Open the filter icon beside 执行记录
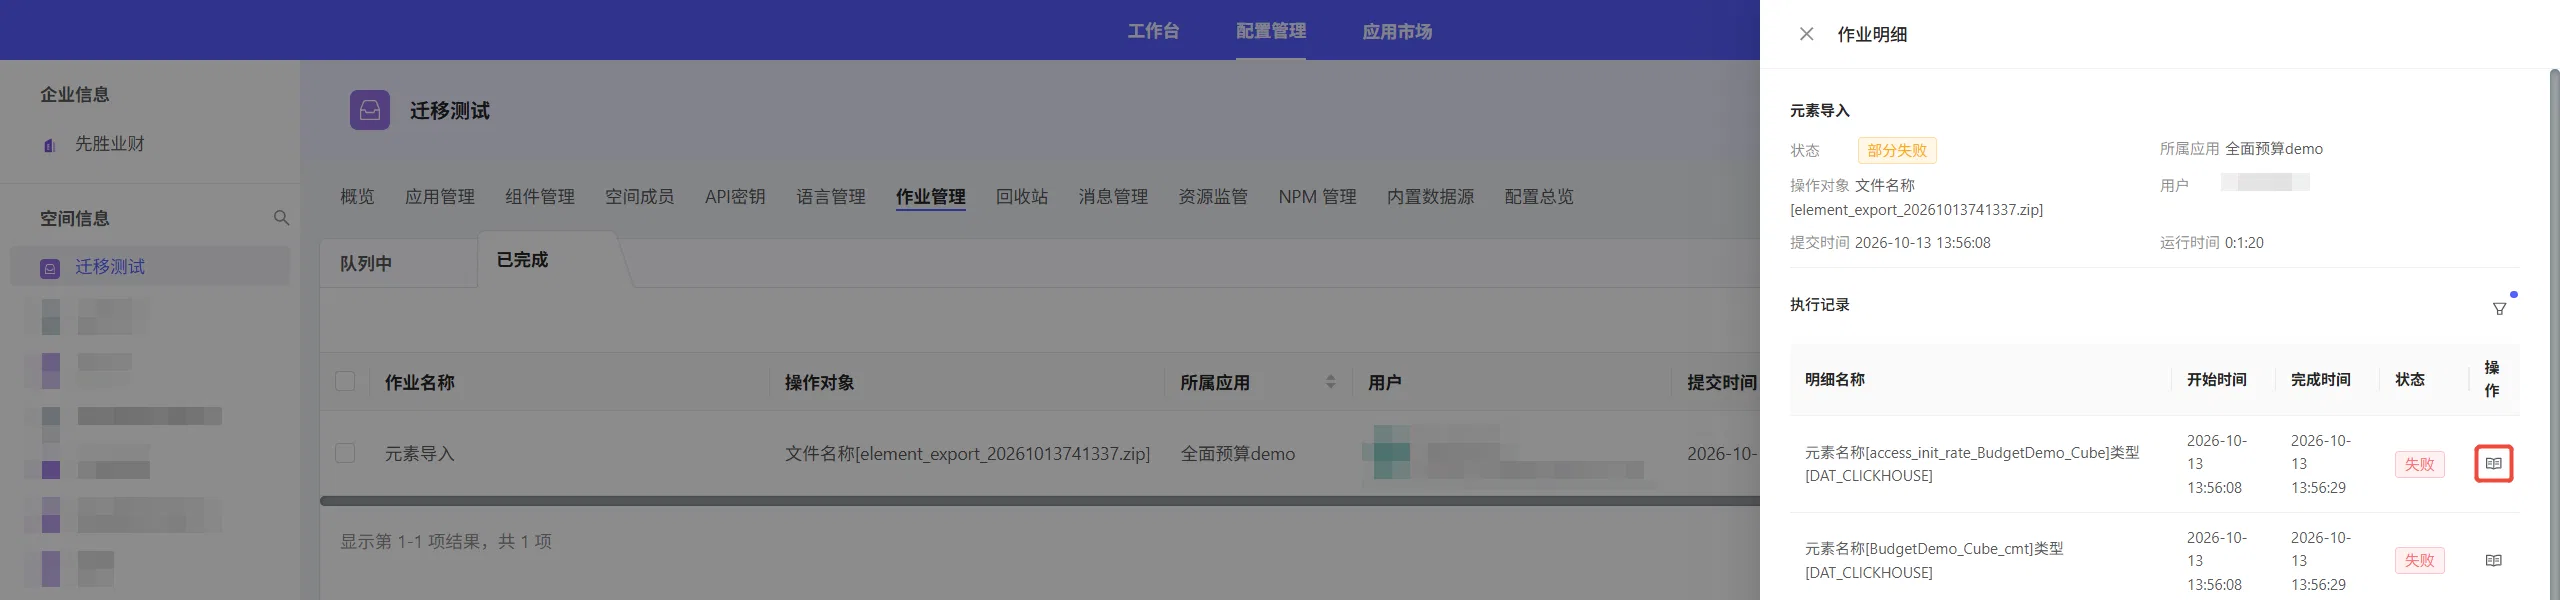Image resolution: width=2560 pixels, height=600 pixels. tap(2499, 309)
